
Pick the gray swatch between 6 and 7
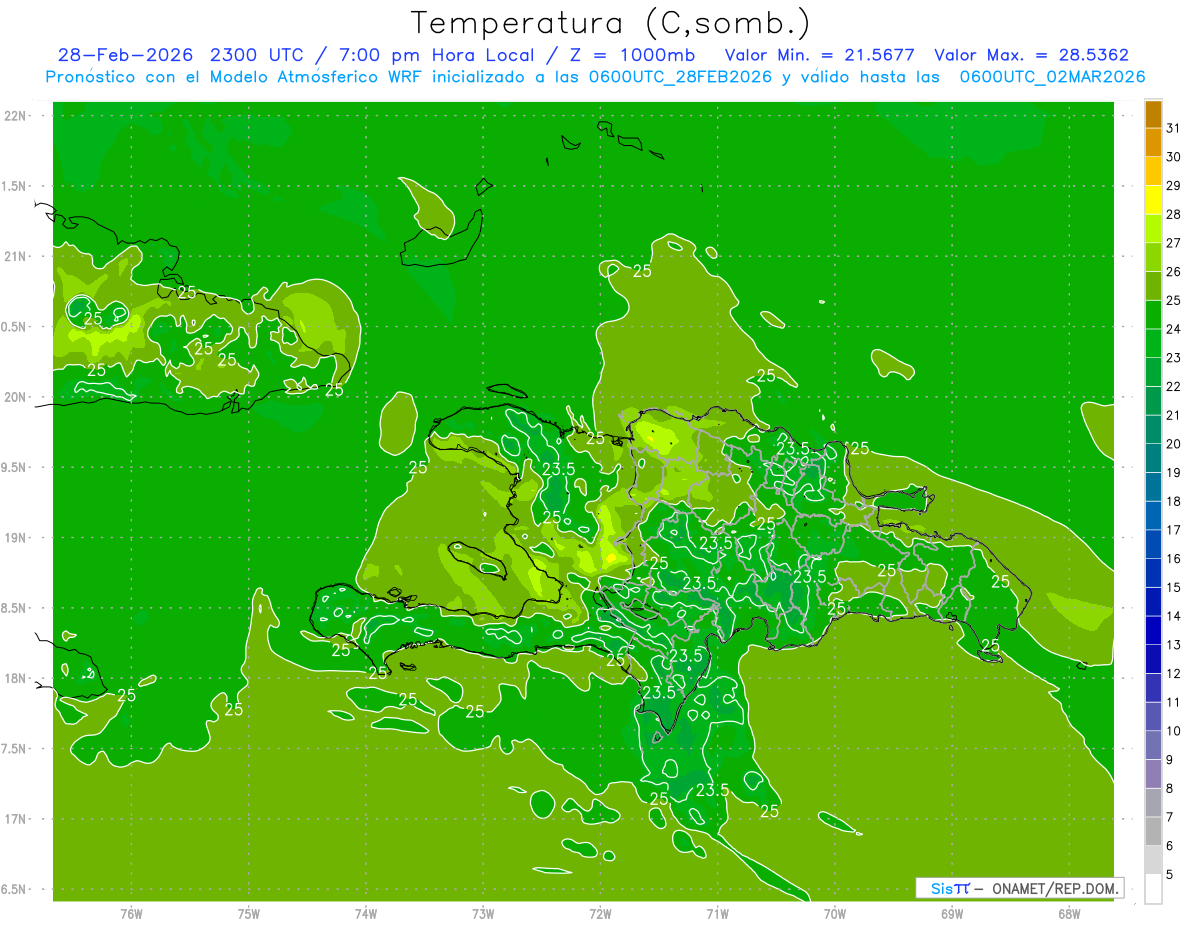(1153, 831)
